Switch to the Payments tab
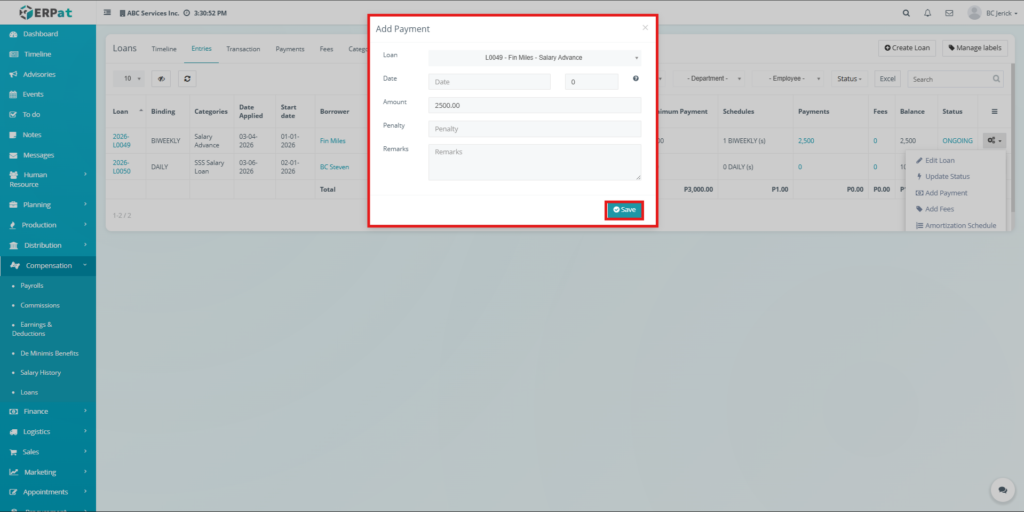This screenshot has height=512, width=1024. point(290,49)
